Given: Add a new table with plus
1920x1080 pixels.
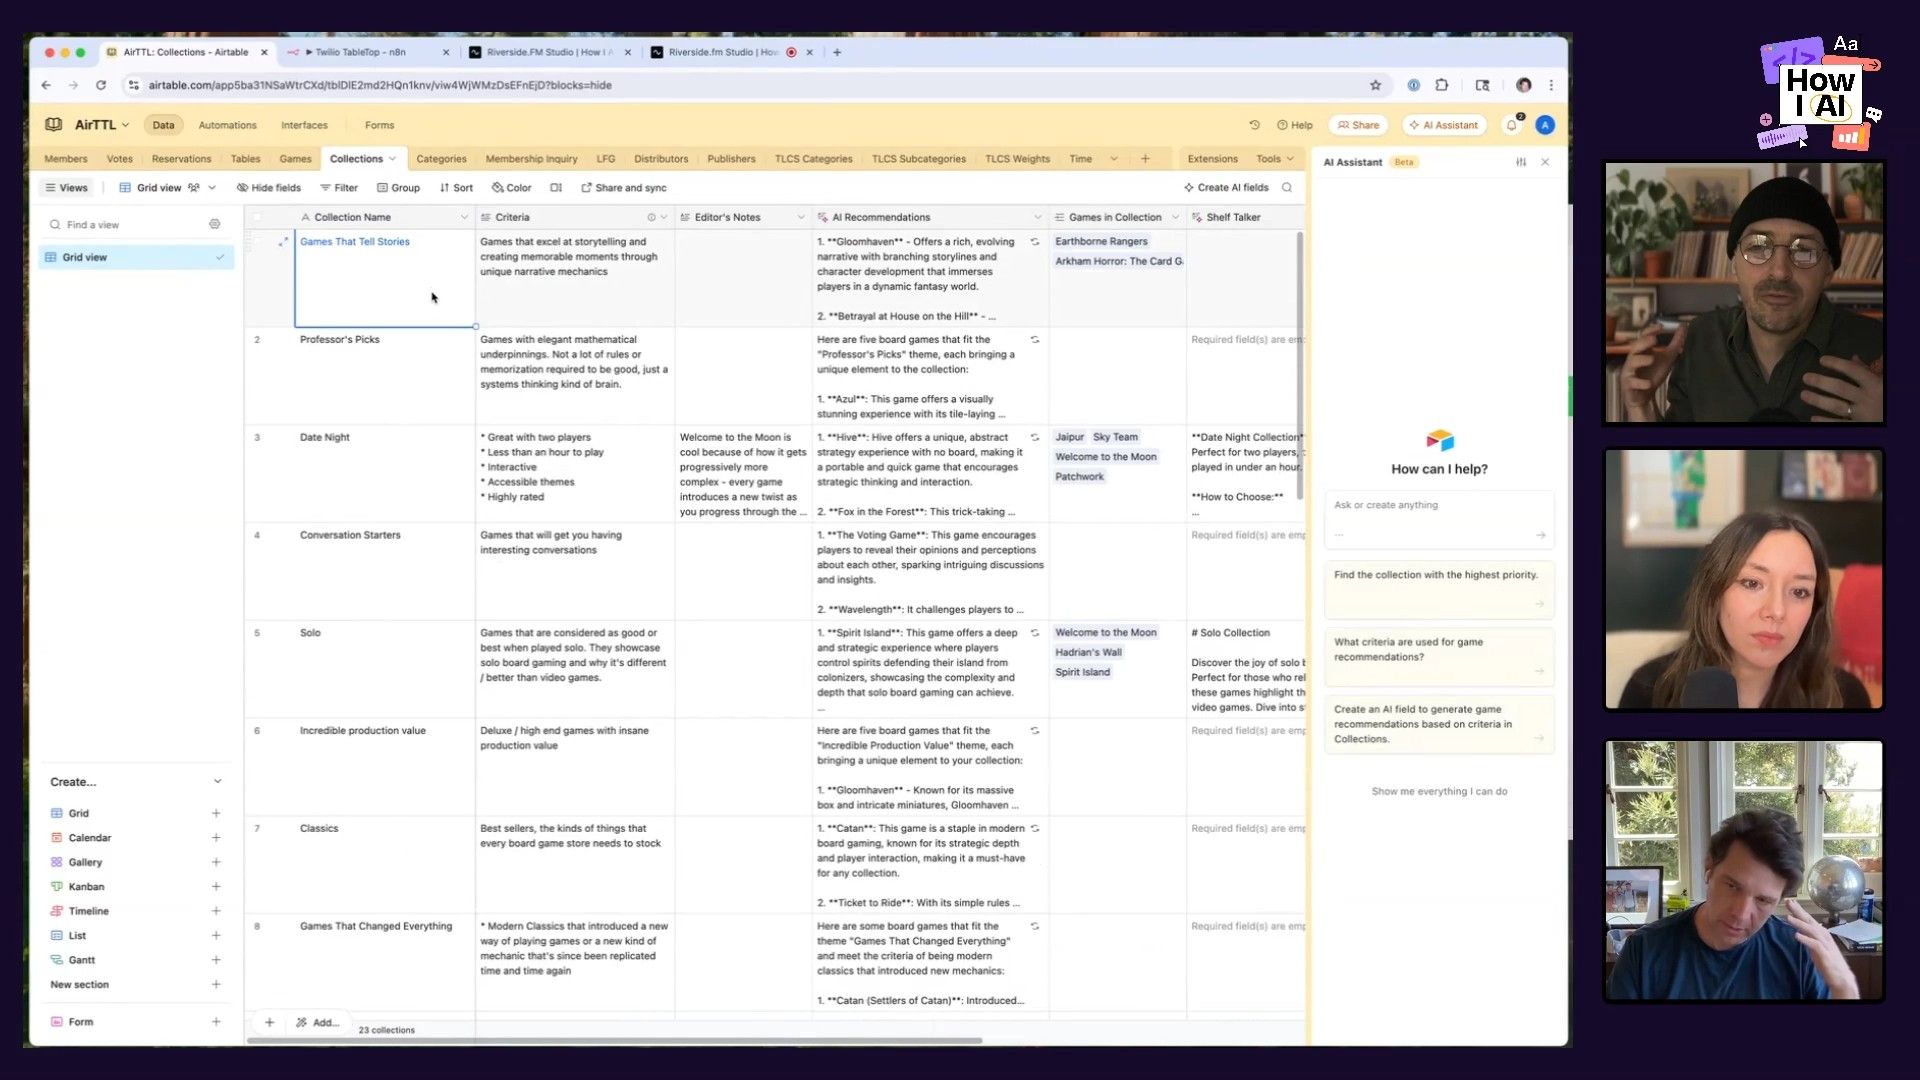Looking at the screenshot, I should click(x=1145, y=159).
